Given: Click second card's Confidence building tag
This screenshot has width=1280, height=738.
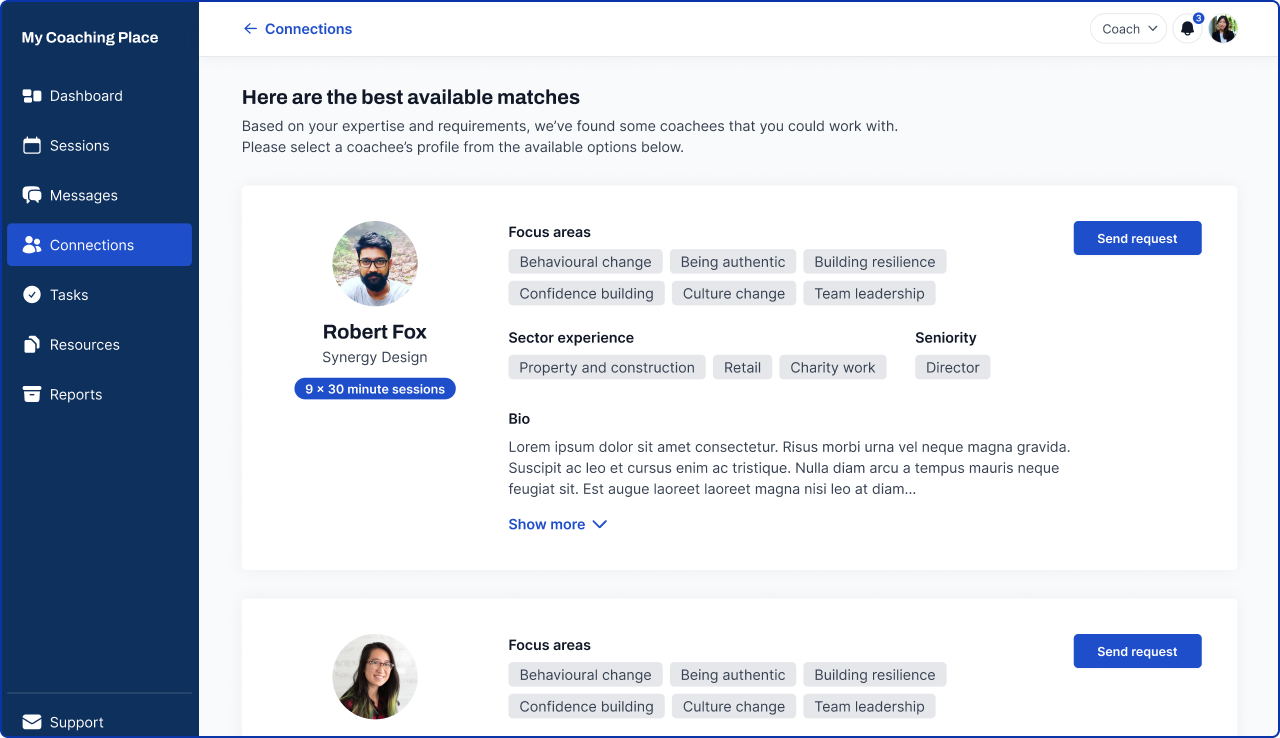Looking at the screenshot, I should [x=586, y=706].
